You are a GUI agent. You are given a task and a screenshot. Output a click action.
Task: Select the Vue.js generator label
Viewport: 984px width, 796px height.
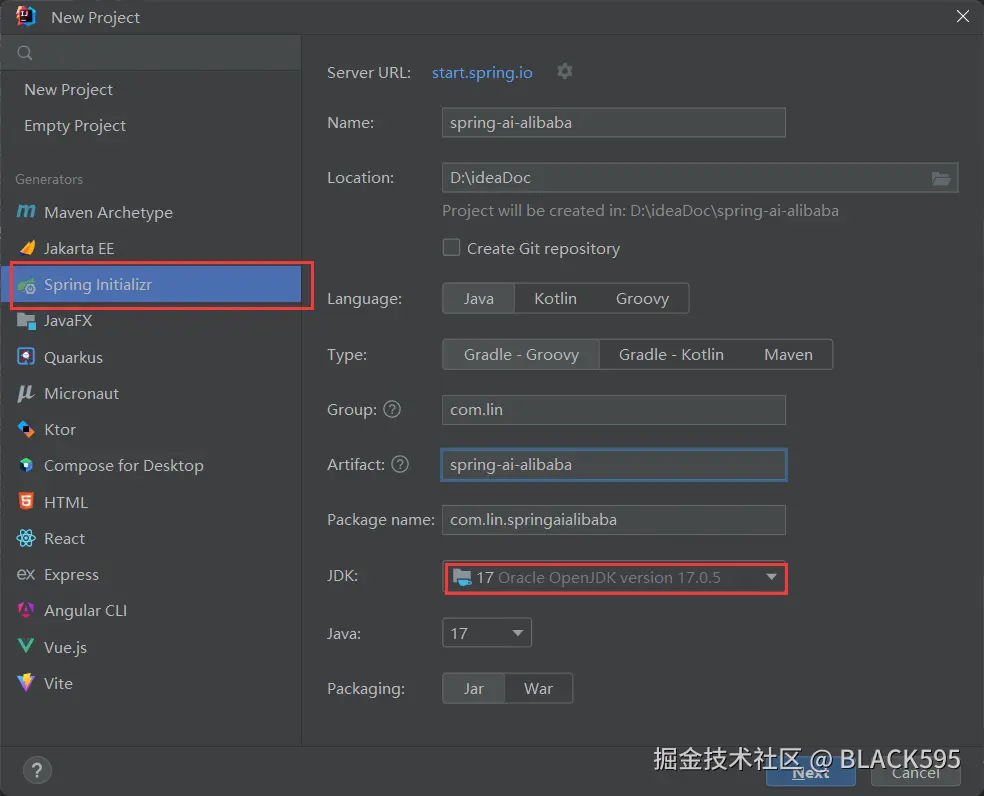[65, 647]
